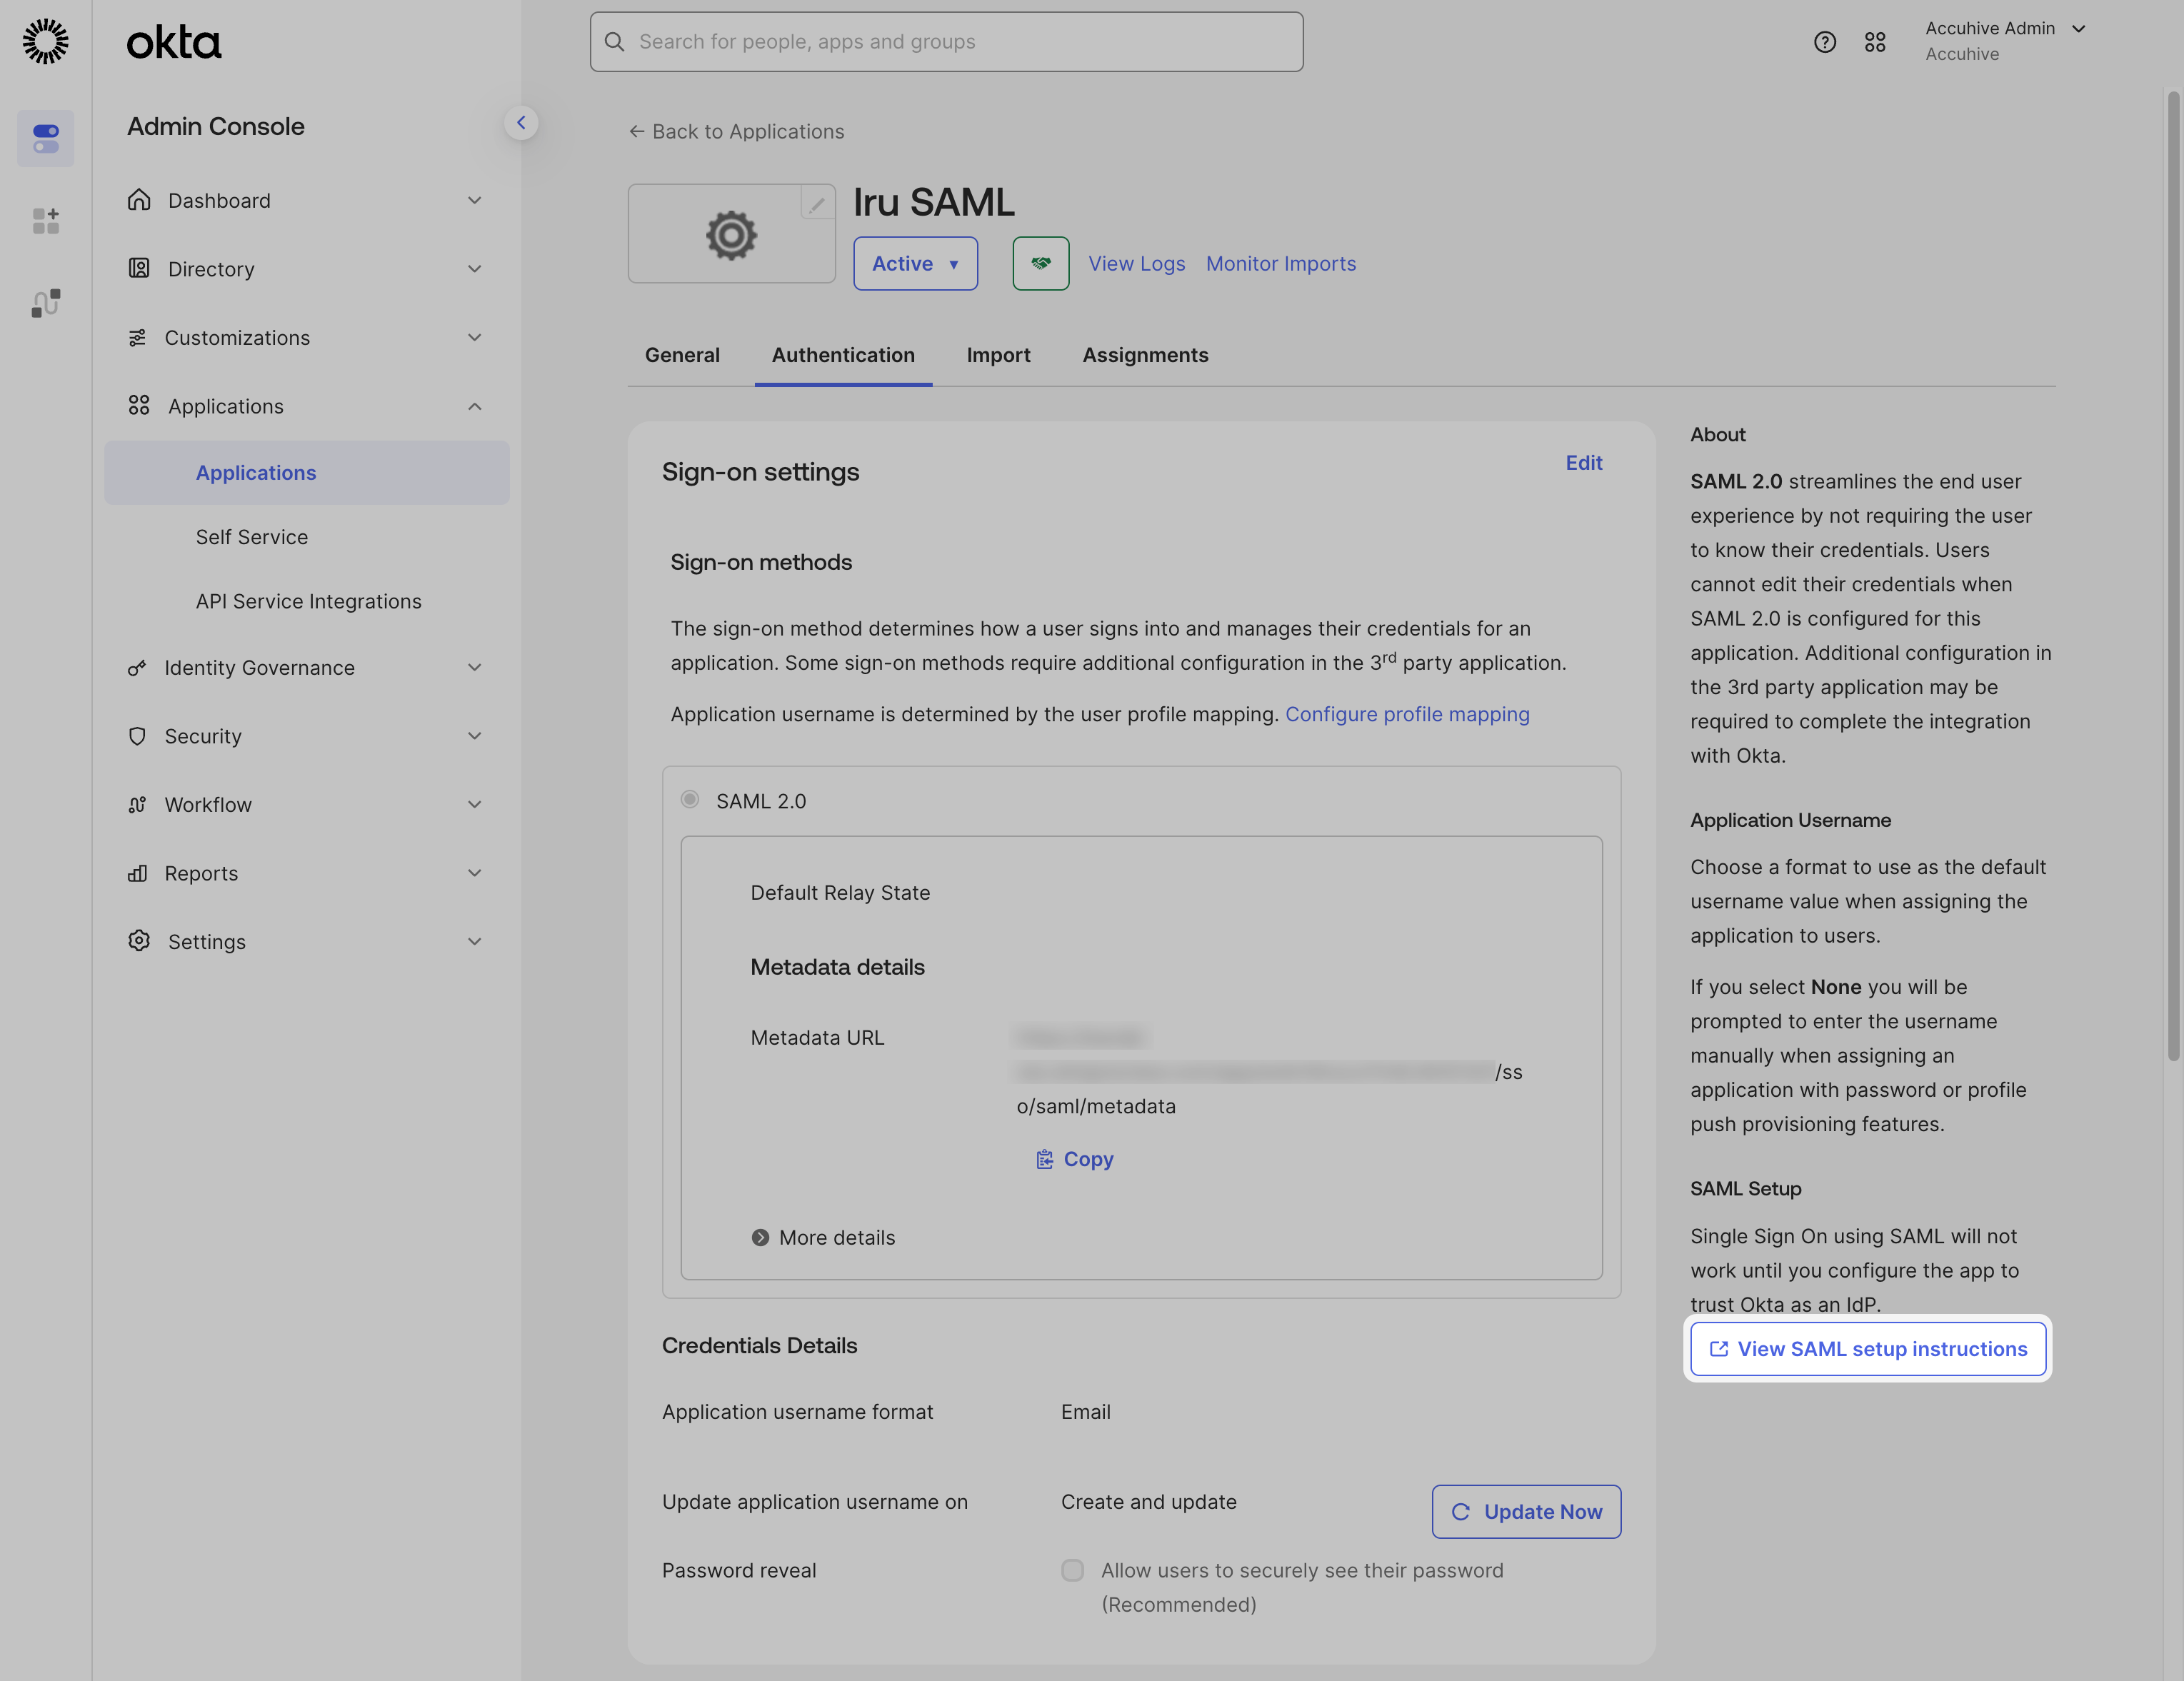Click View SAML setup instructions button
2184x1681 pixels.
click(x=1868, y=1349)
